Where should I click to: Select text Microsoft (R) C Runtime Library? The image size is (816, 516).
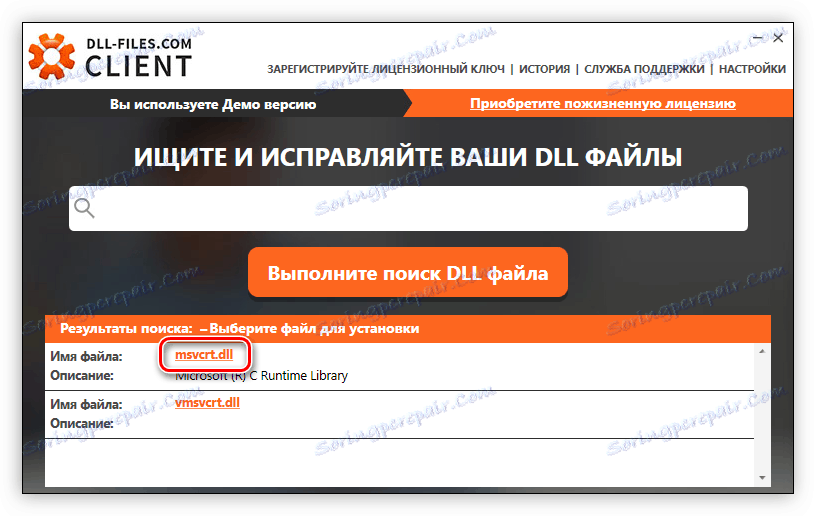(x=261, y=376)
